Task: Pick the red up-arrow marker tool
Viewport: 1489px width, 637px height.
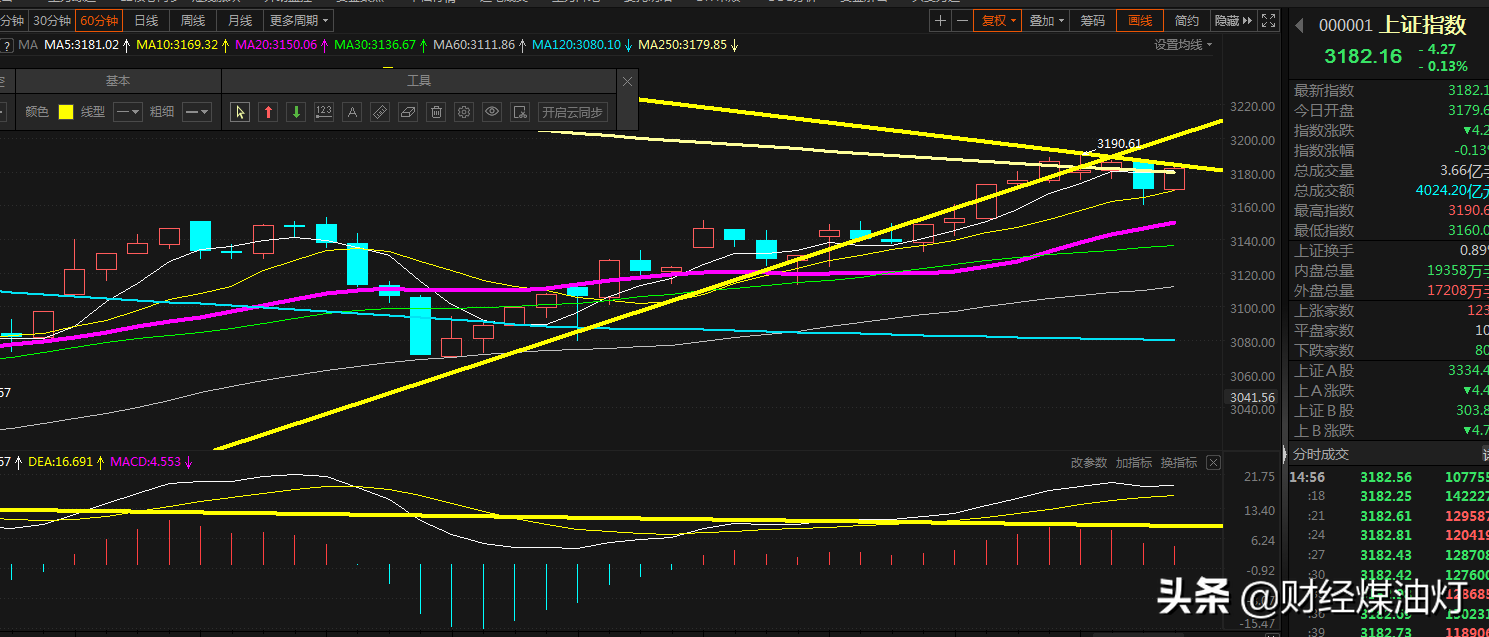Action: click(x=268, y=112)
